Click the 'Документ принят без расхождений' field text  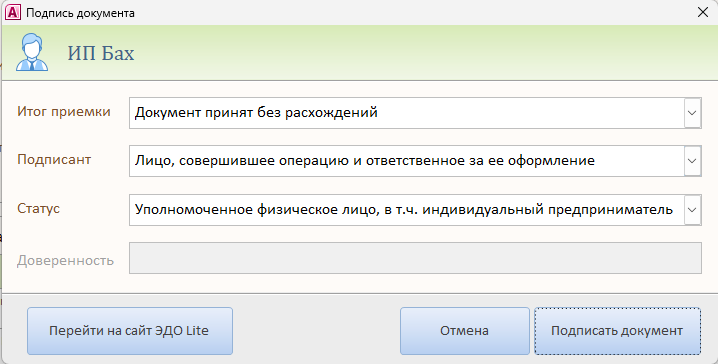[256, 113]
